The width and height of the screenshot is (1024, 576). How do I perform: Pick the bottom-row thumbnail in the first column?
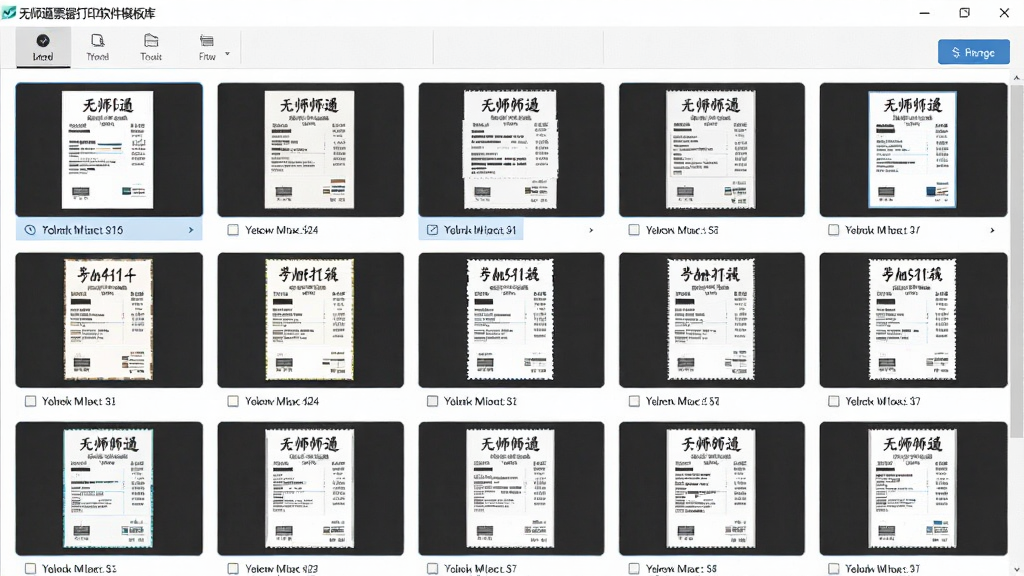coord(109,488)
